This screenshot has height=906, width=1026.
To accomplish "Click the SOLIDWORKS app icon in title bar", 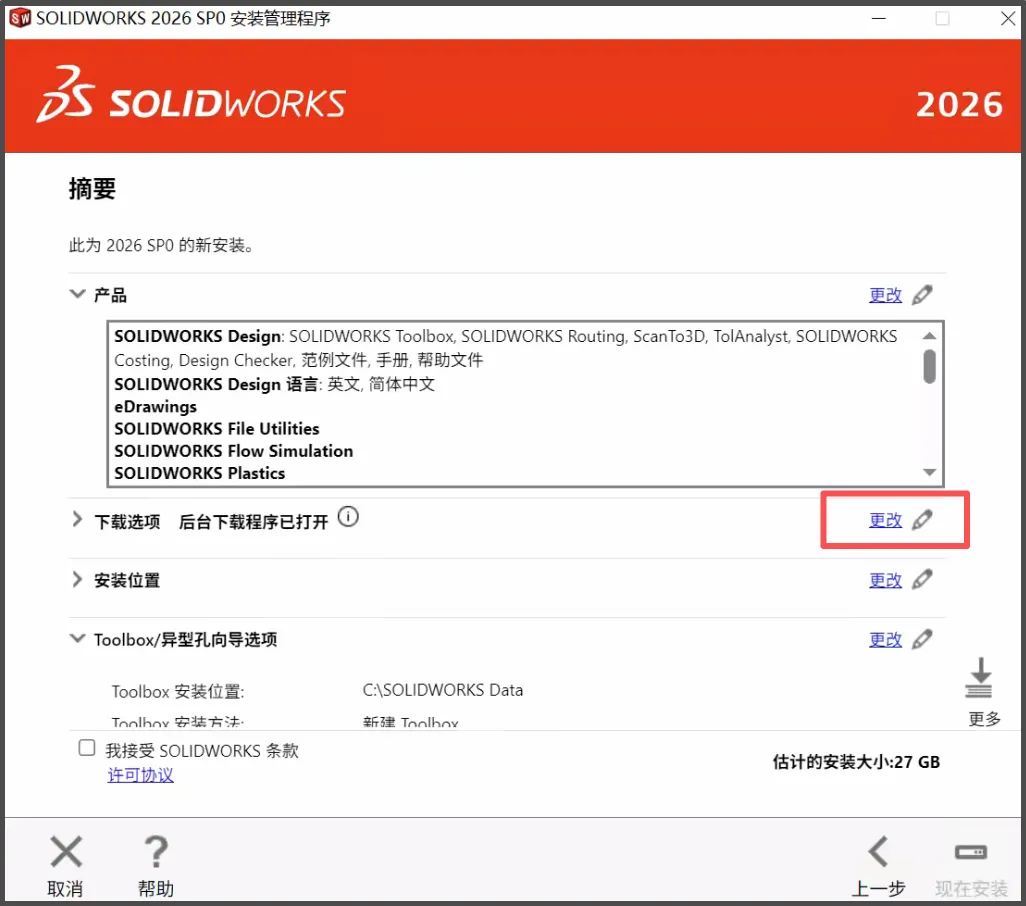I will (x=20, y=18).
